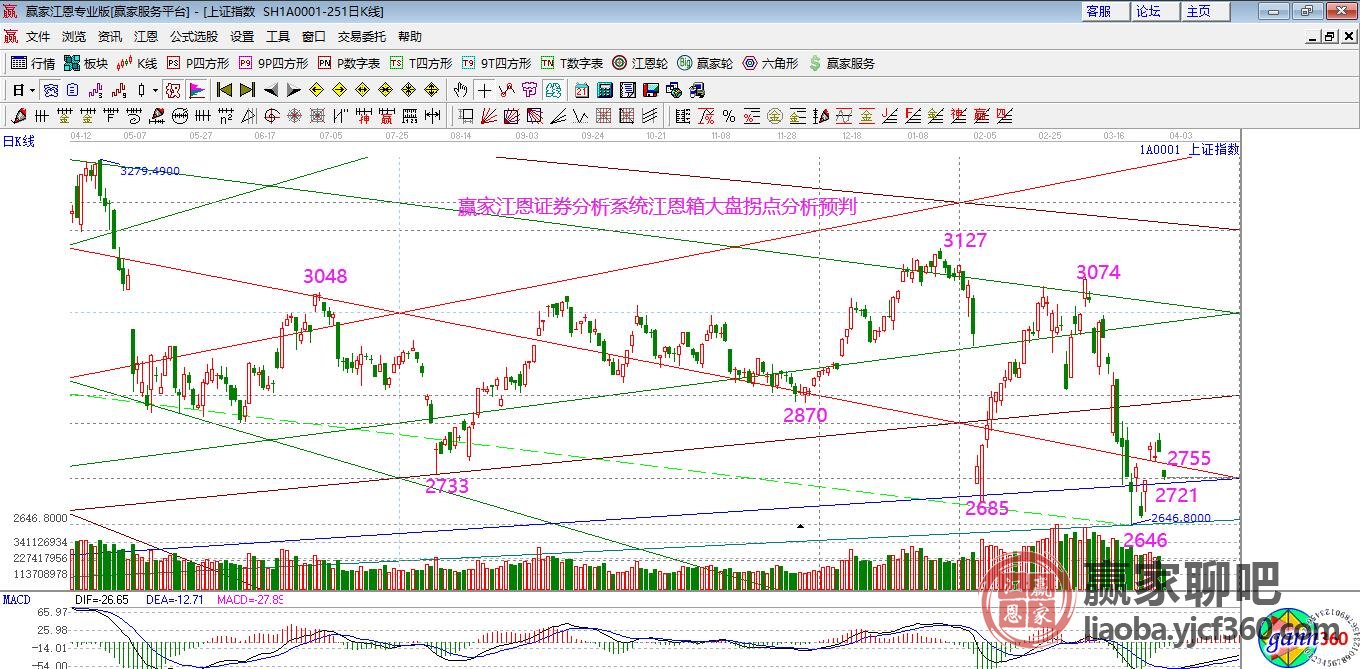The image size is (1360, 669).
Task: Open the 公式选股 menu
Action: click(194, 37)
